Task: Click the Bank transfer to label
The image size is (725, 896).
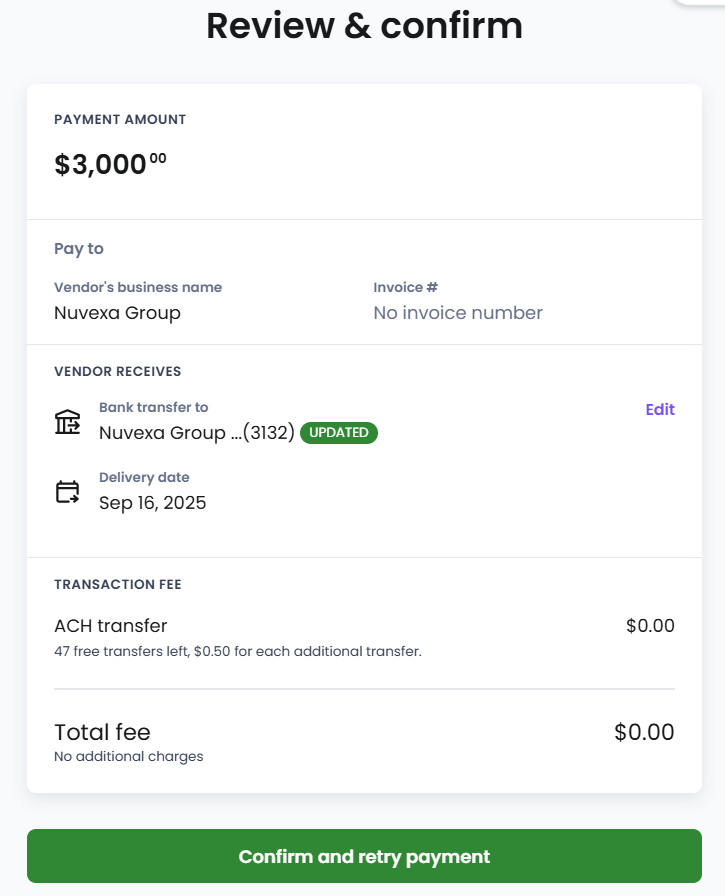Action: tap(153, 407)
